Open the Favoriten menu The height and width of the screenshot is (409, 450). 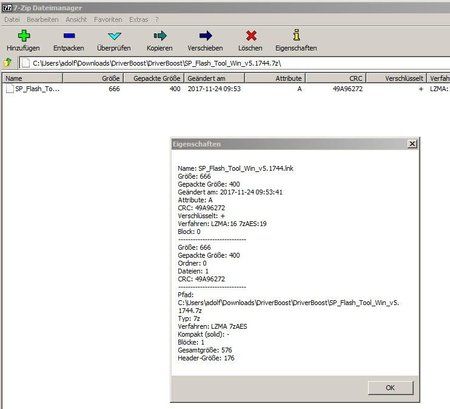(x=108, y=20)
